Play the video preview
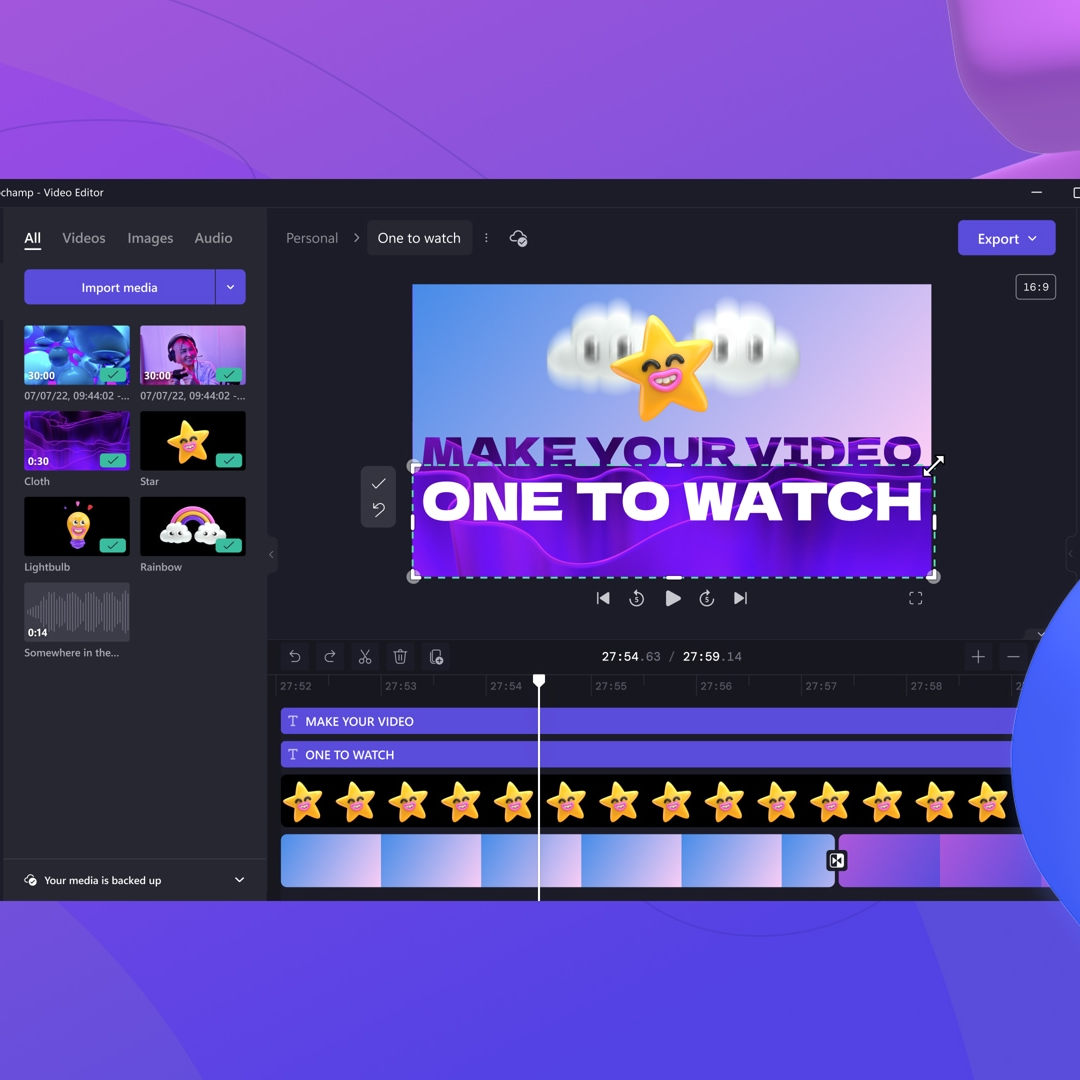Image resolution: width=1080 pixels, height=1080 pixels. (x=673, y=599)
